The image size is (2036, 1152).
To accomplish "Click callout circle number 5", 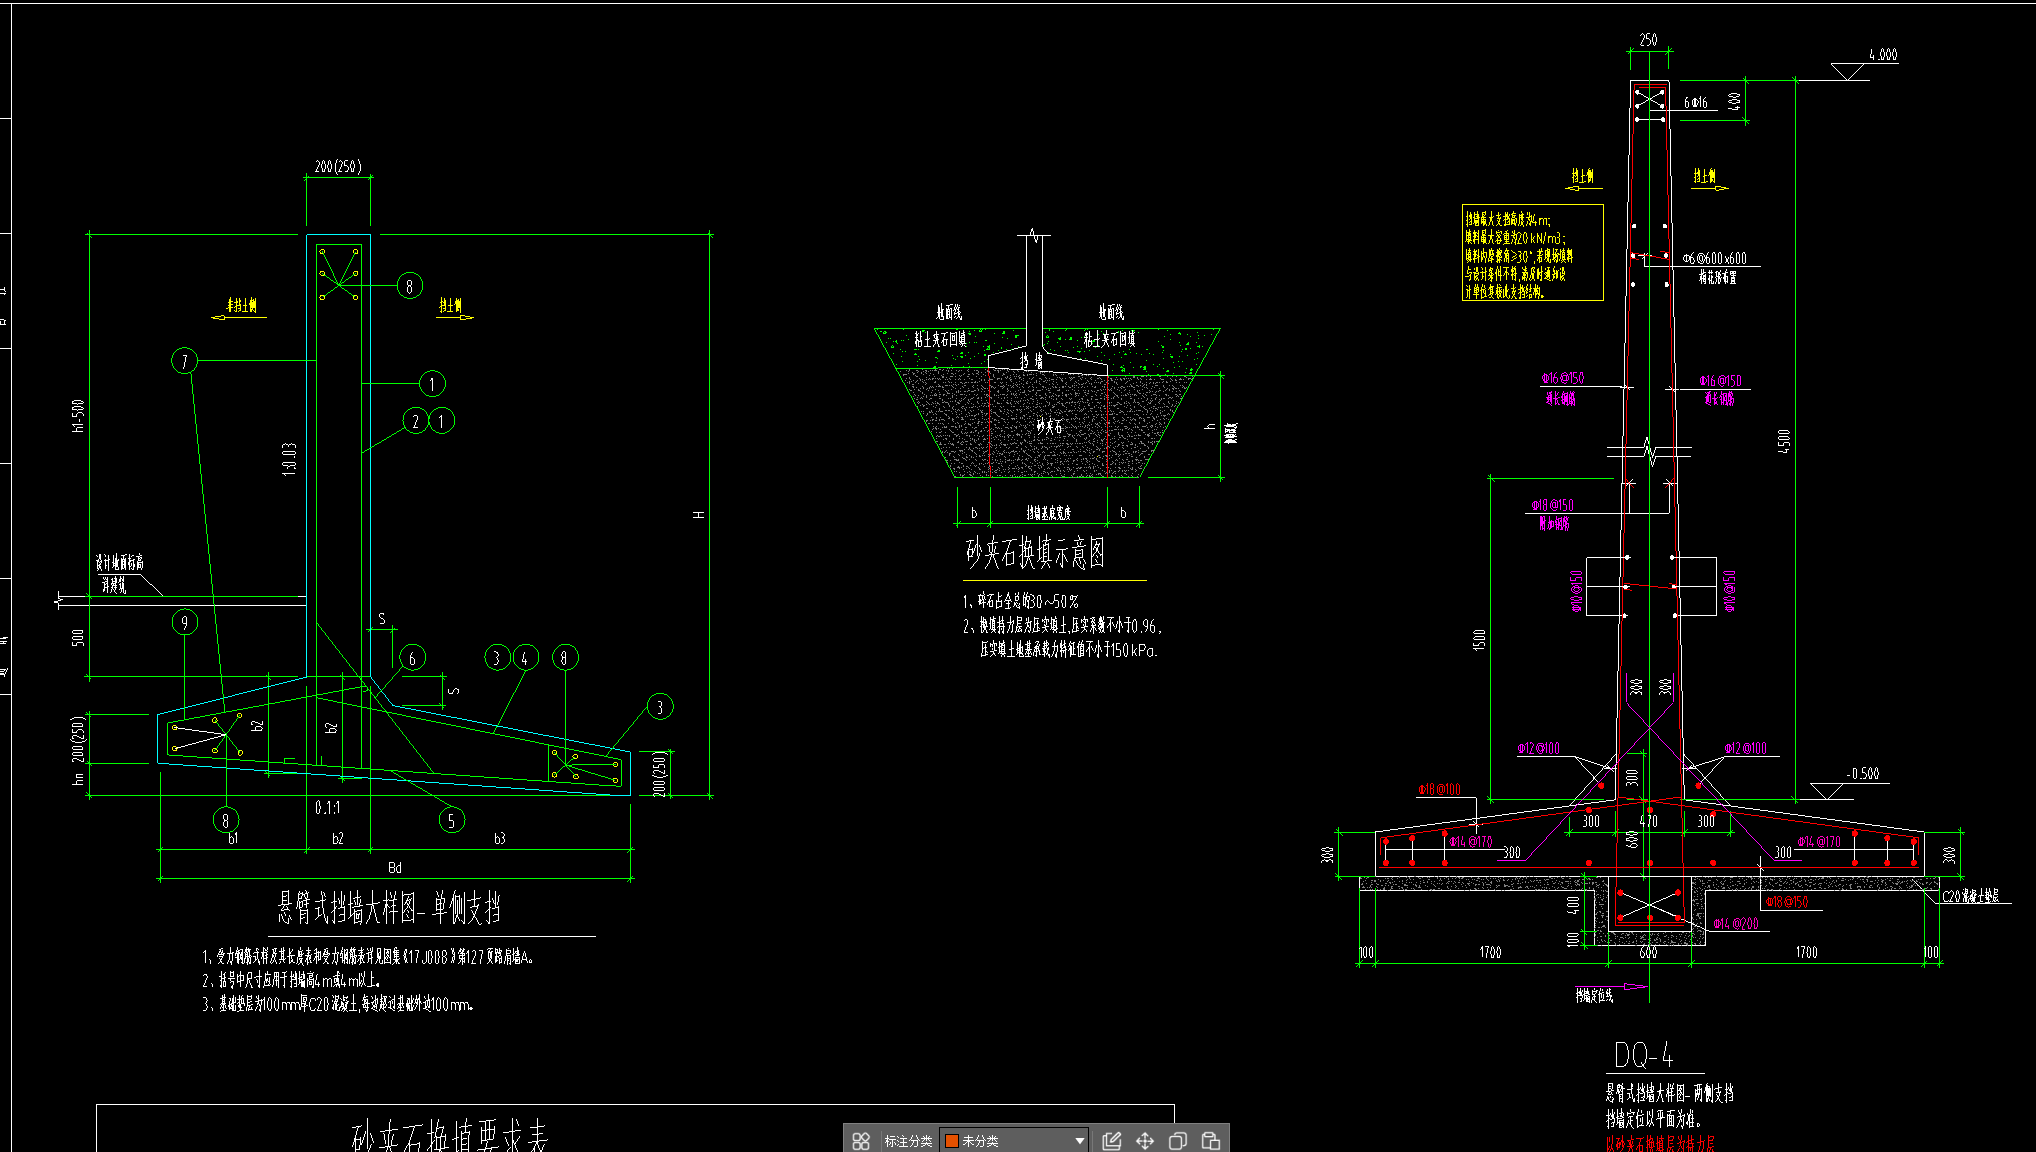I will click(x=451, y=821).
